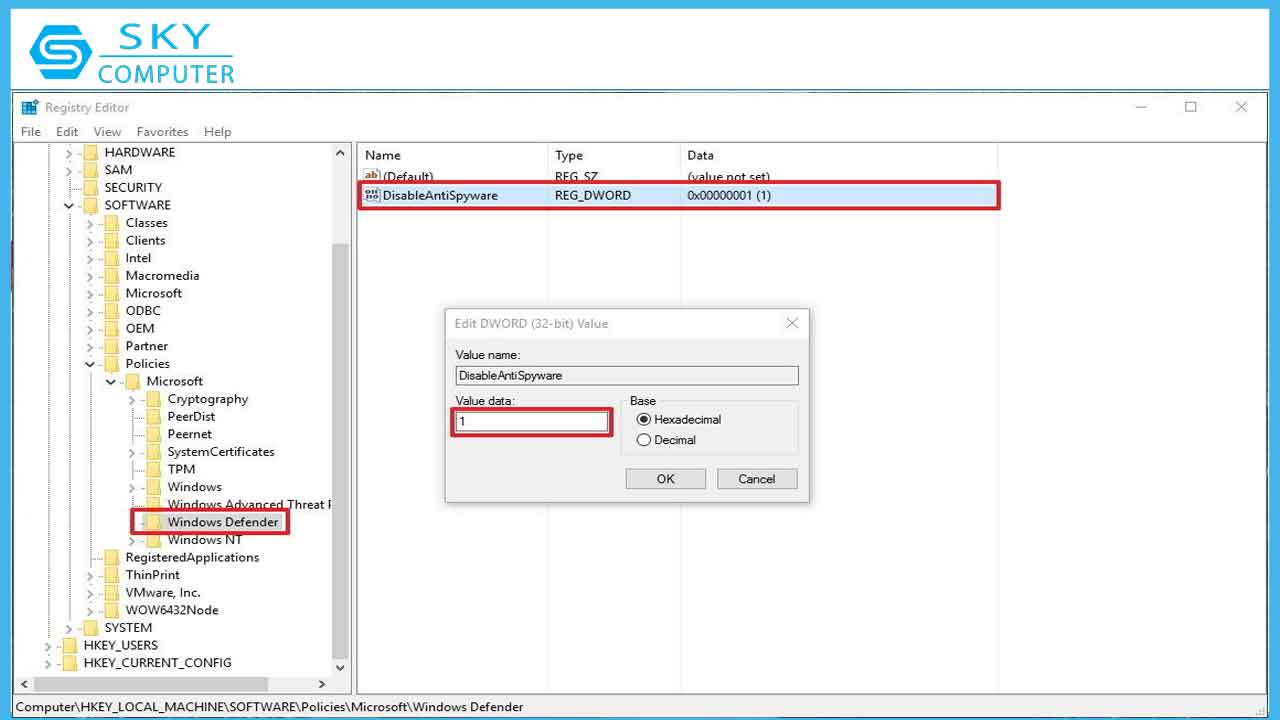This screenshot has width=1280, height=720.
Task: Expand the VMware, Inc. key
Action: pyautogui.click(x=90, y=592)
